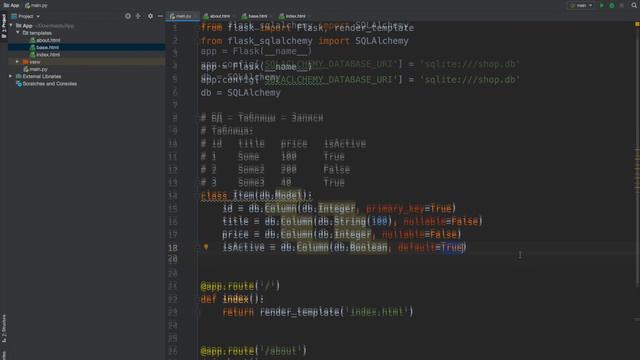The image size is (640, 360).
Task: Click the Project tool window side tab
Action: [4, 26]
